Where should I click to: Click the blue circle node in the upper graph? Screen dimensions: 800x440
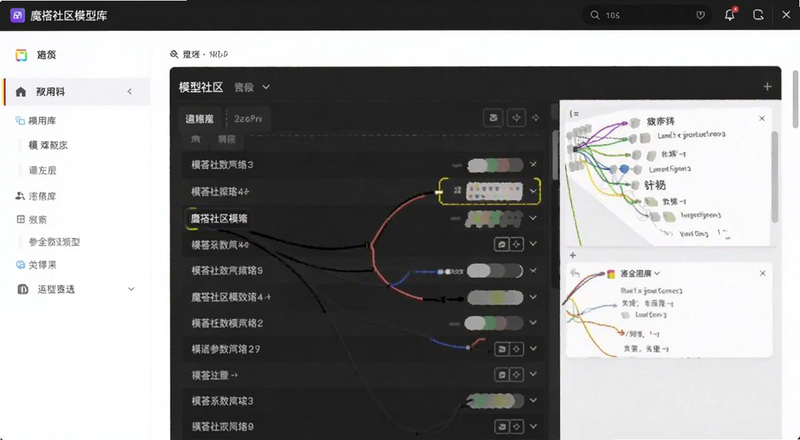click(624, 169)
